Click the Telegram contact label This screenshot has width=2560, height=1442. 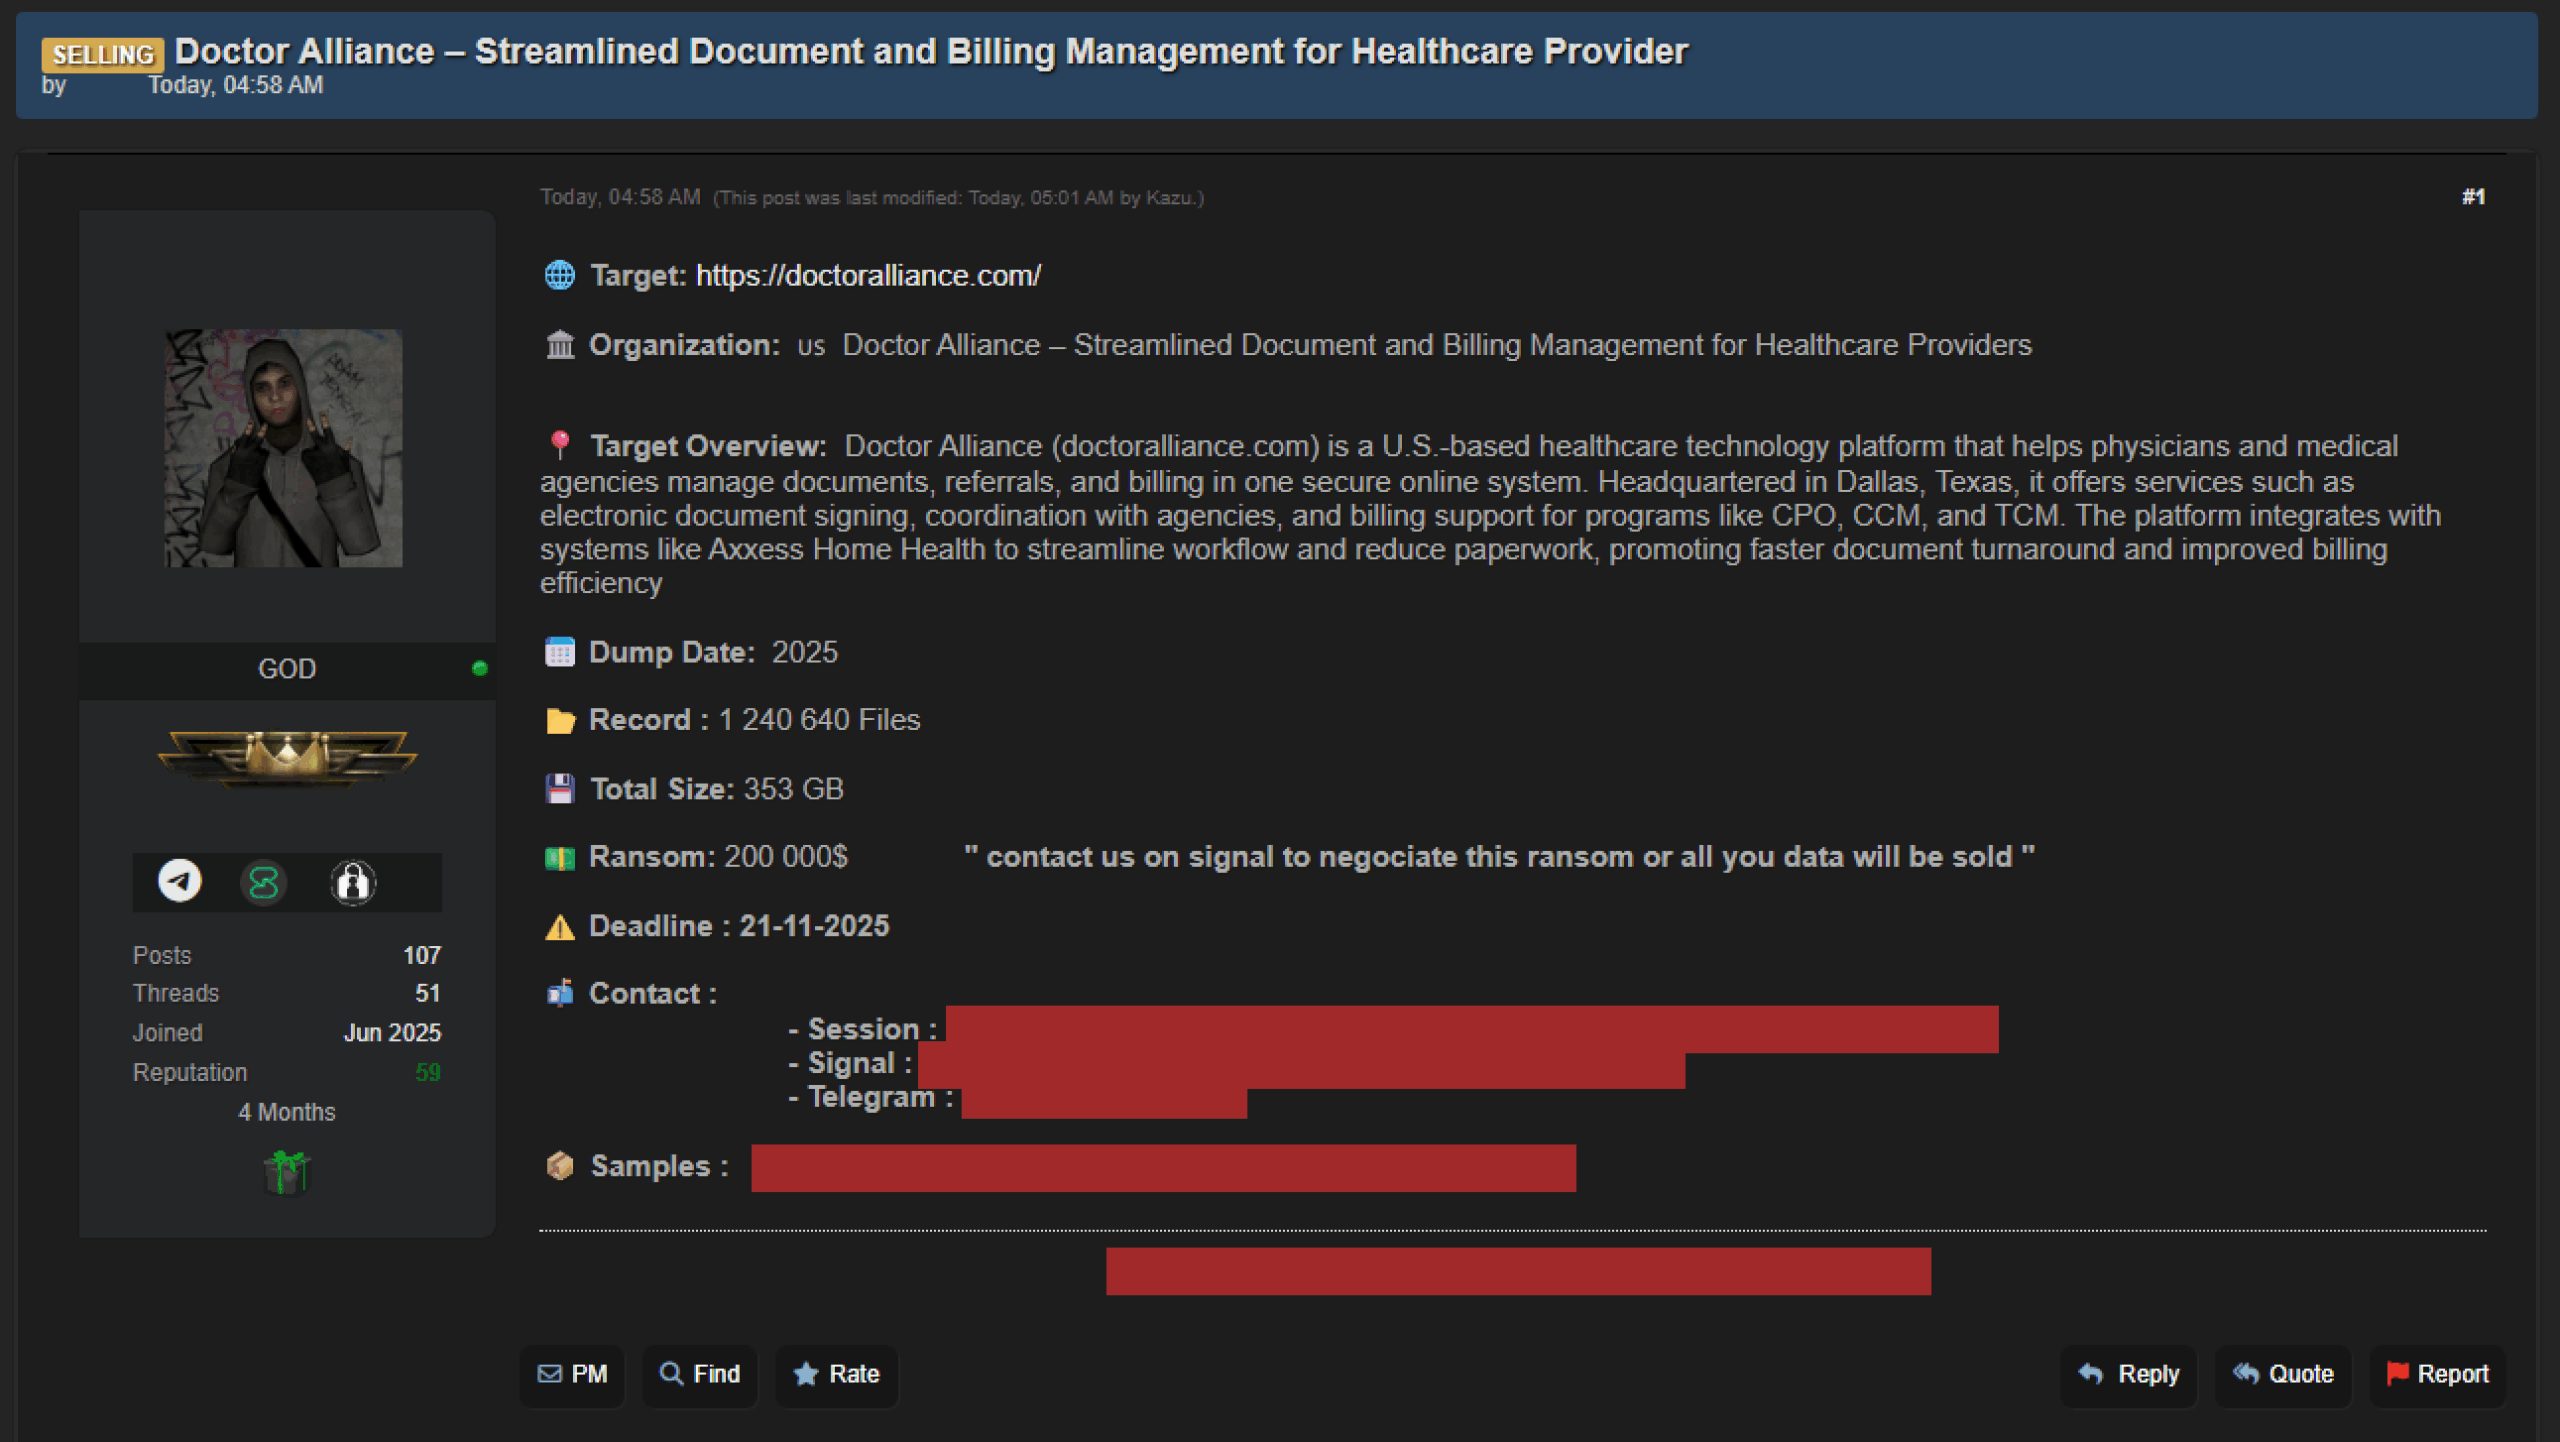pos(880,1097)
